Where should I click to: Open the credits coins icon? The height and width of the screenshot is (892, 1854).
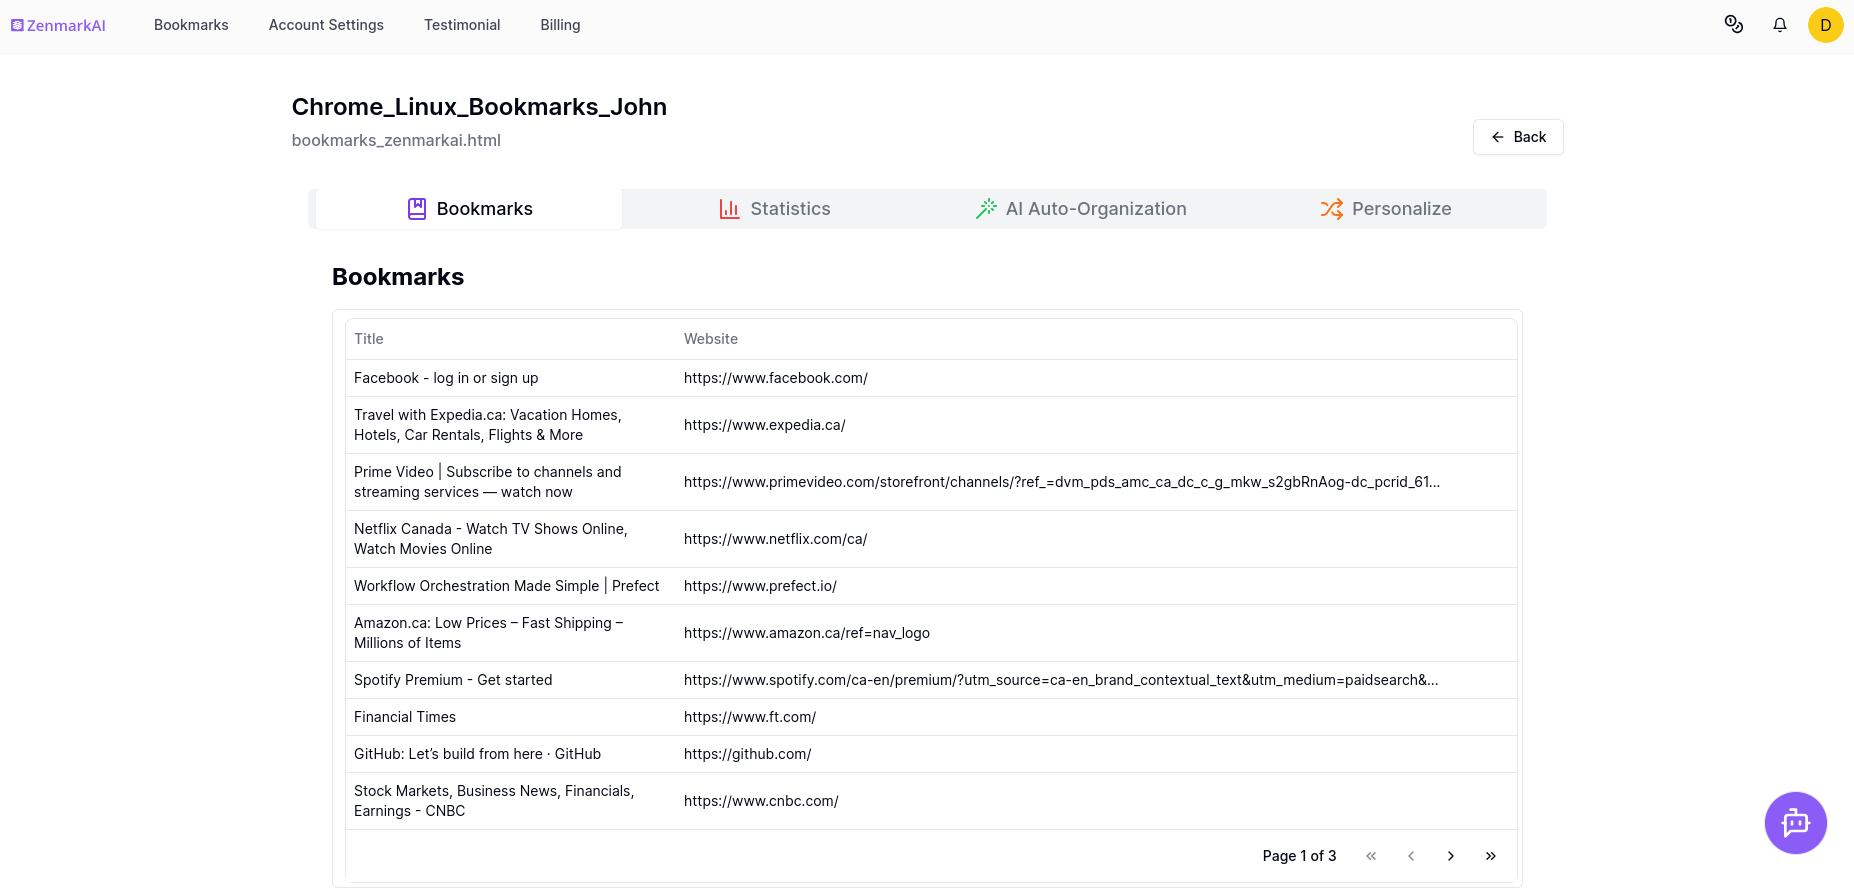1734,25
